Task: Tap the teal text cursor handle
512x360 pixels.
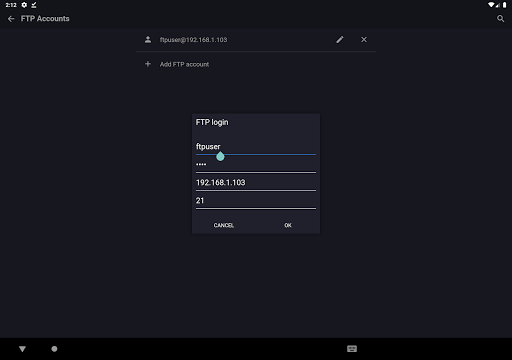Action: pyautogui.click(x=220, y=156)
